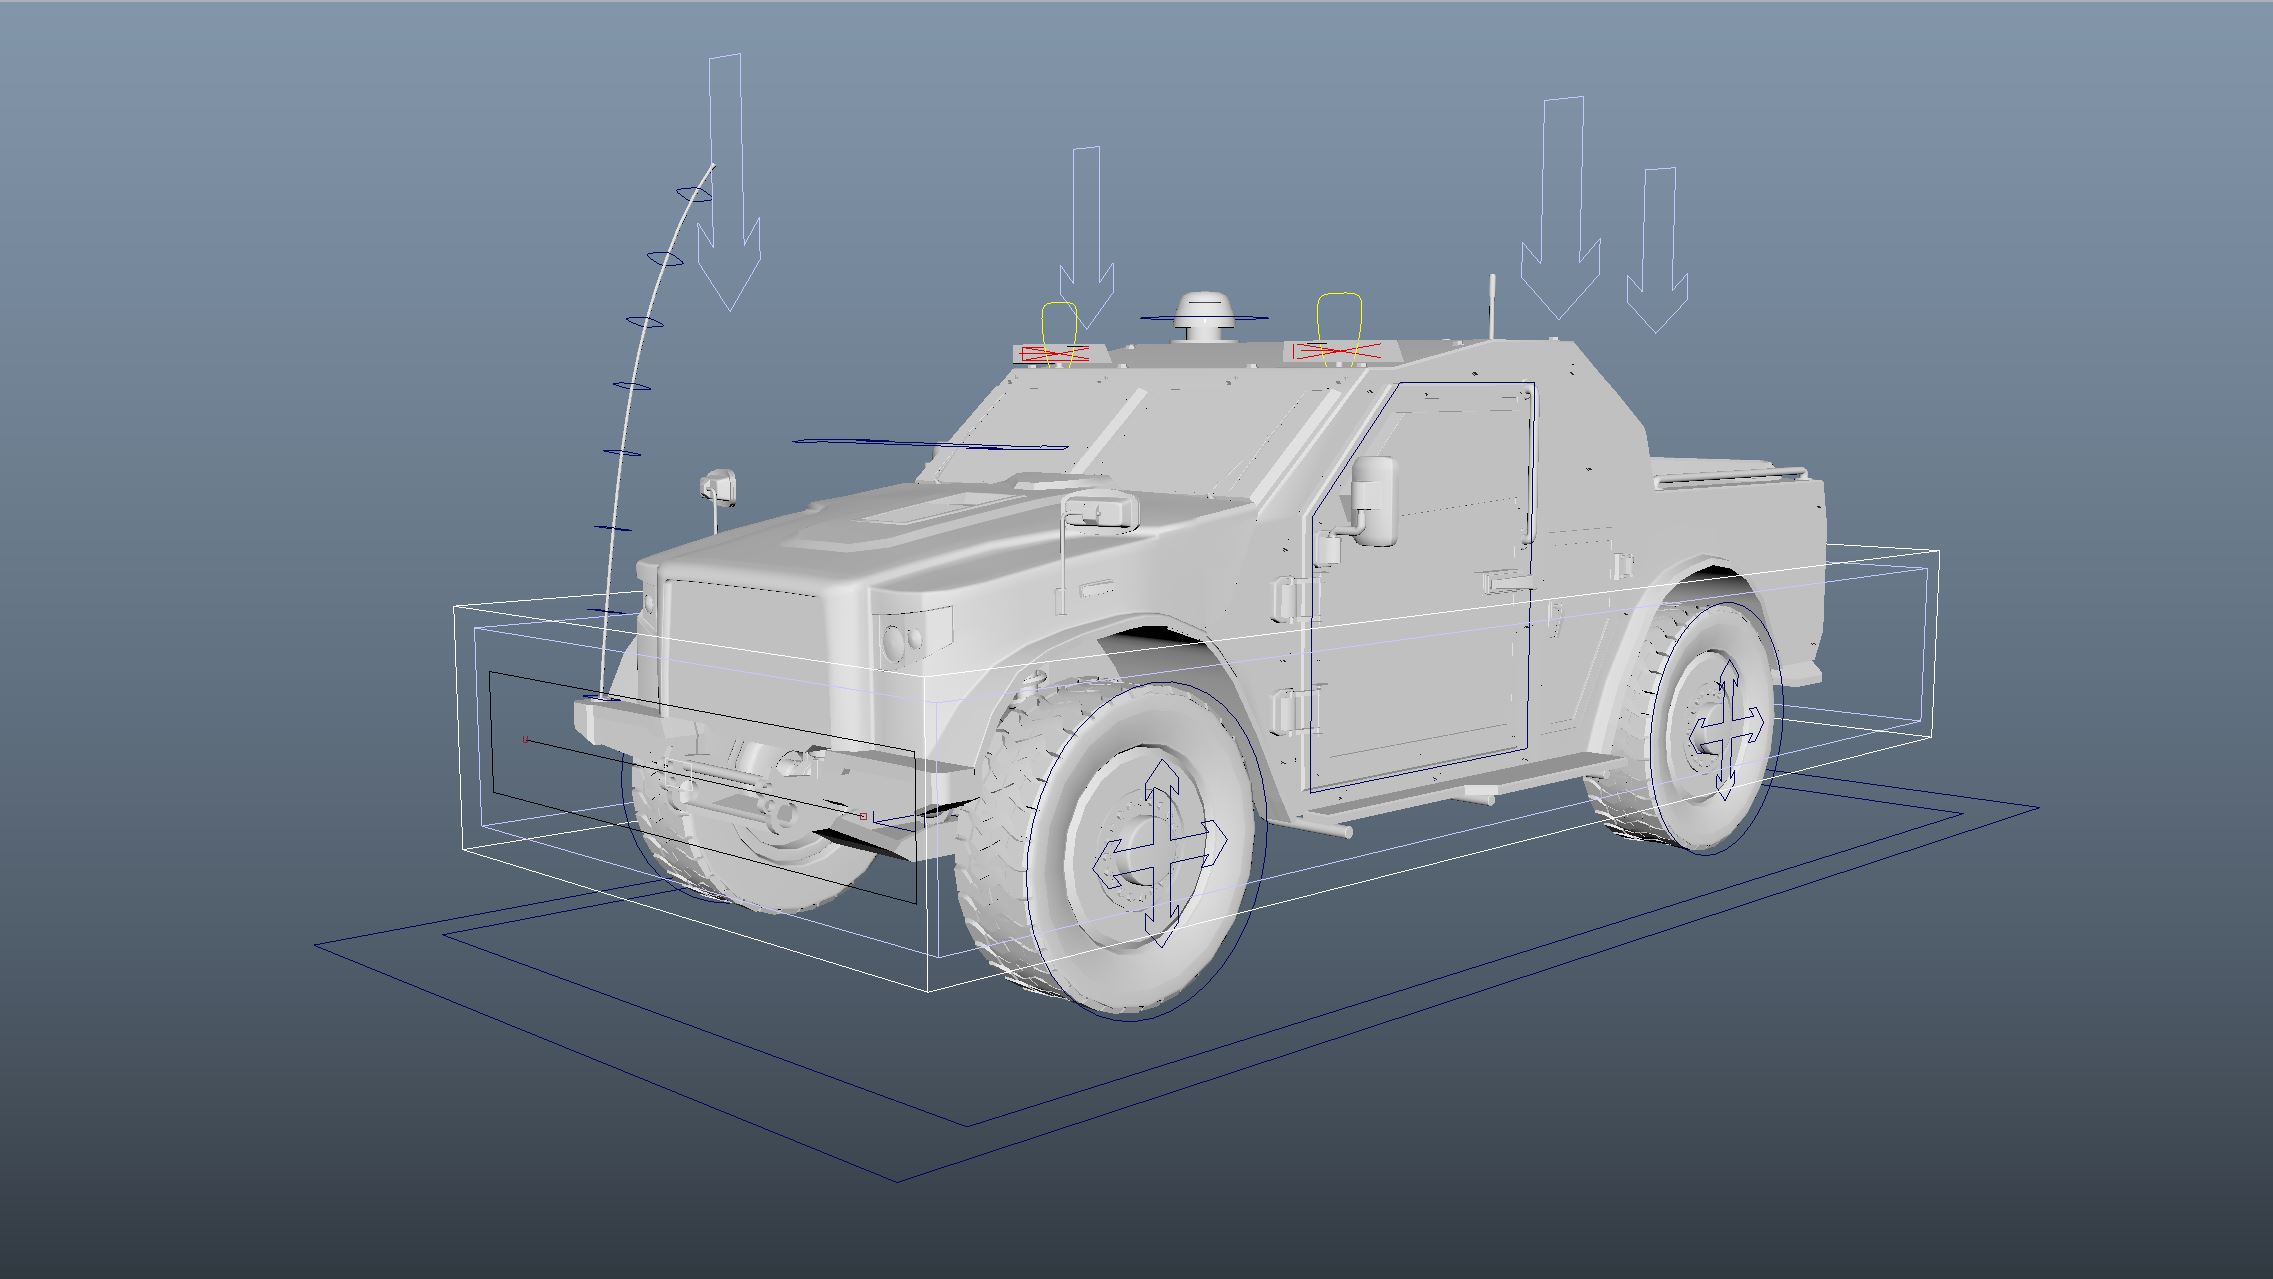Select the right yellow loop roof control
The width and height of the screenshot is (2273, 1279).
[1340, 328]
